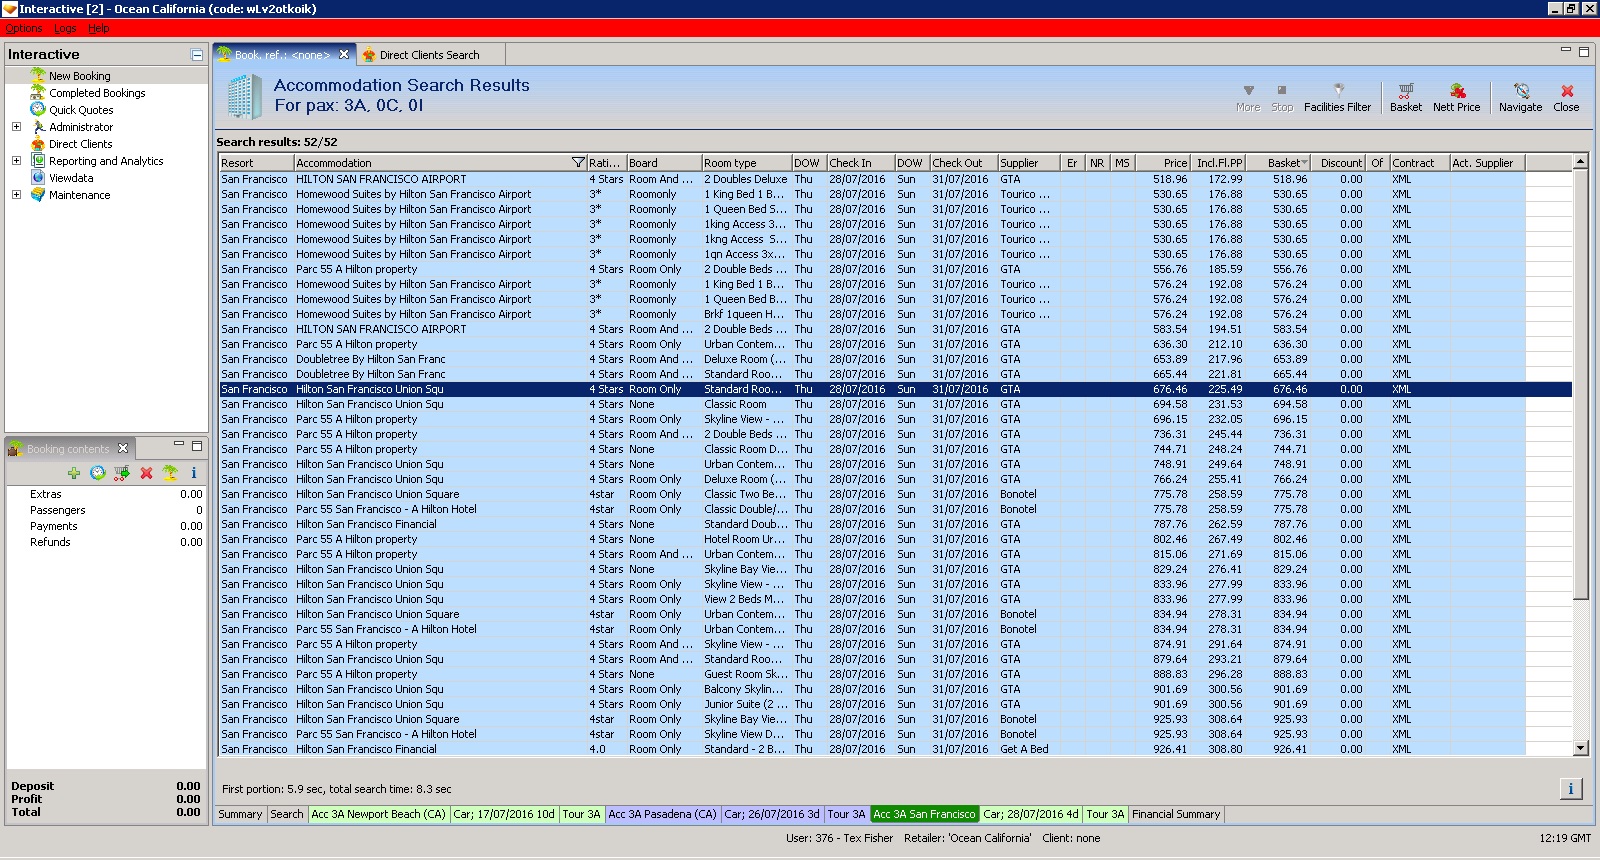This screenshot has height=860, width=1600.
Task: Open the Car; 28/07/2016 4d tab
Action: (1031, 814)
